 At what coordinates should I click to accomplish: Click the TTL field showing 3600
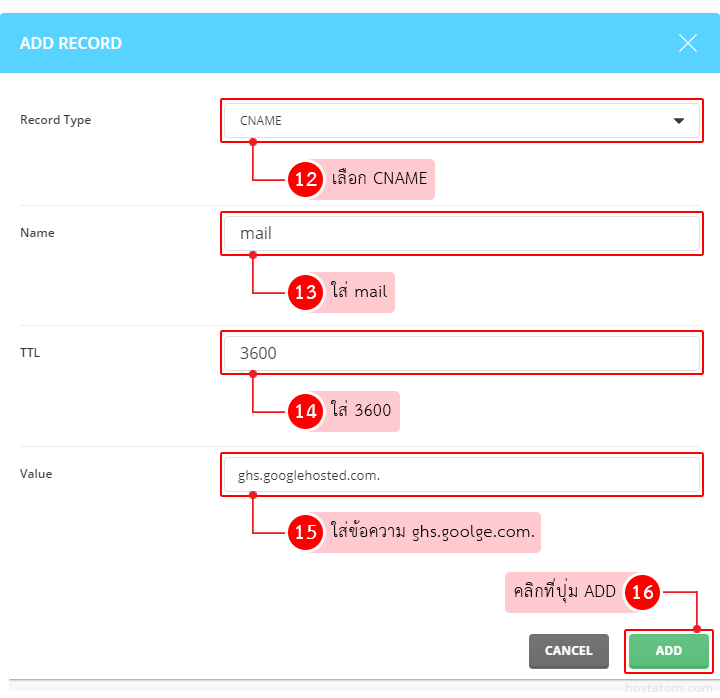[x=461, y=353]
